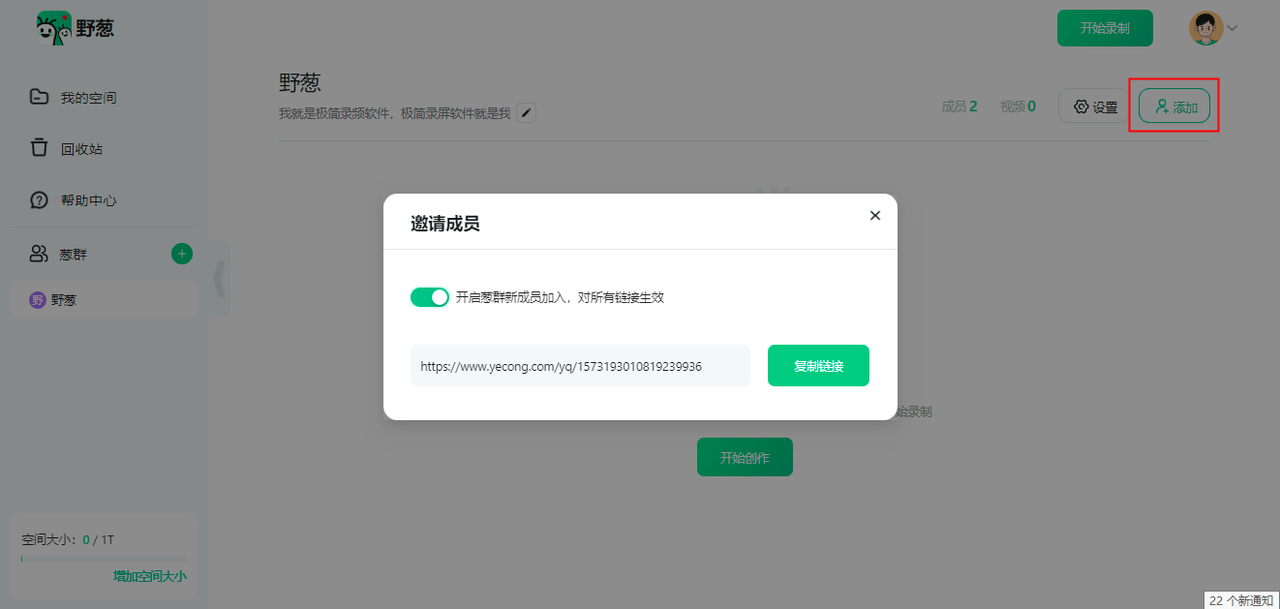Click 成员 2 member count

pos(959,106)
